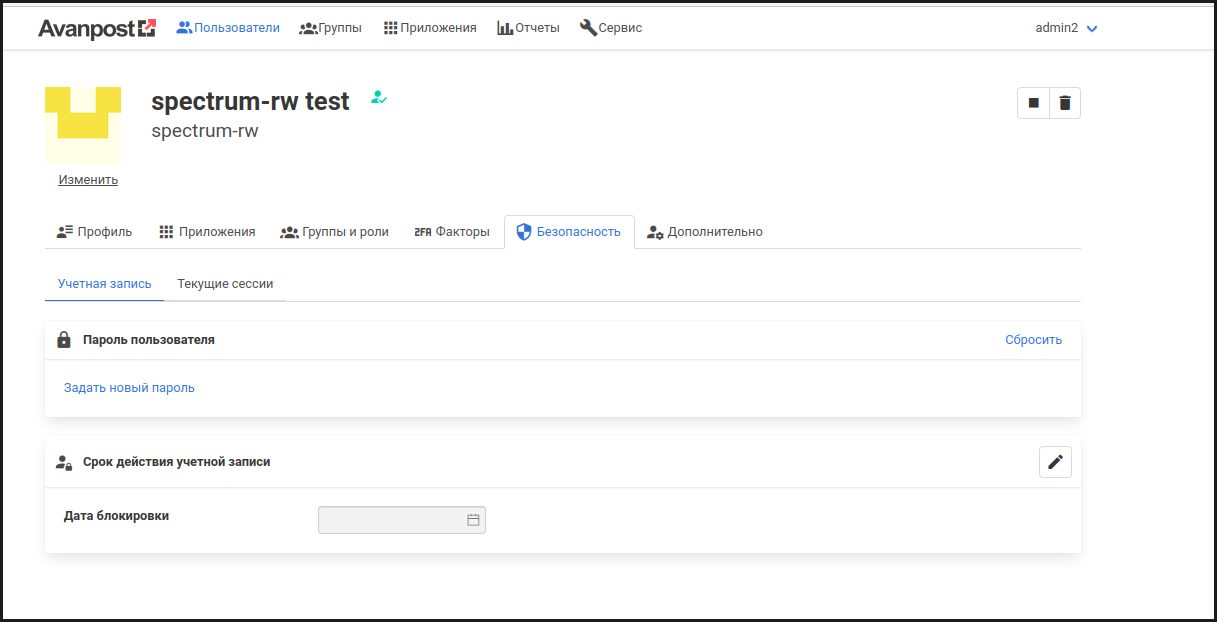The image size is (1217, 622).
Task: Open the Группы menu
Action: tap(330, 28)
